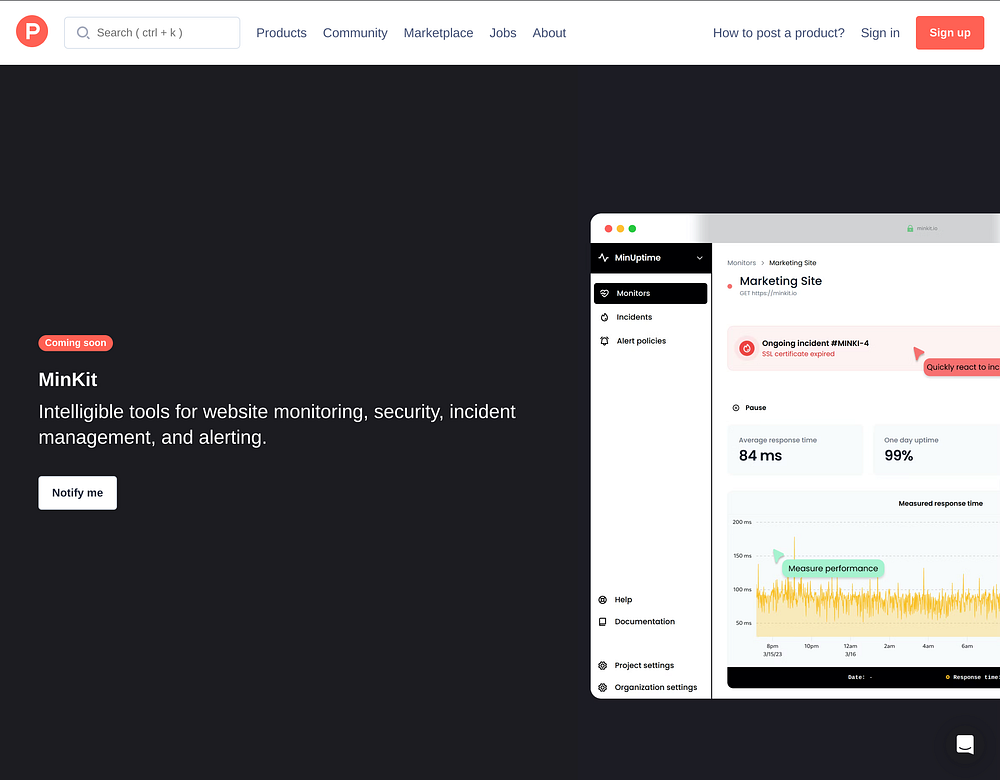Image resolution: width=1000 pixels, height=780 pixels.
Task: Open Incidents in the sidebar
Action: 634,317
